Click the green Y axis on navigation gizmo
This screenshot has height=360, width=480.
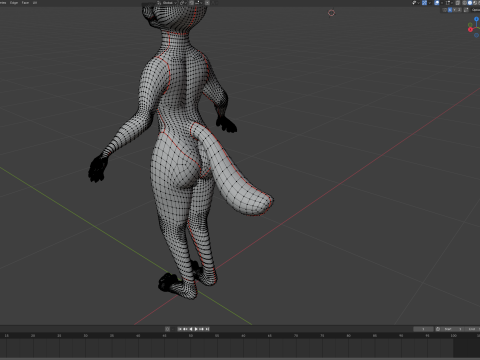click(x=470, y=25)
